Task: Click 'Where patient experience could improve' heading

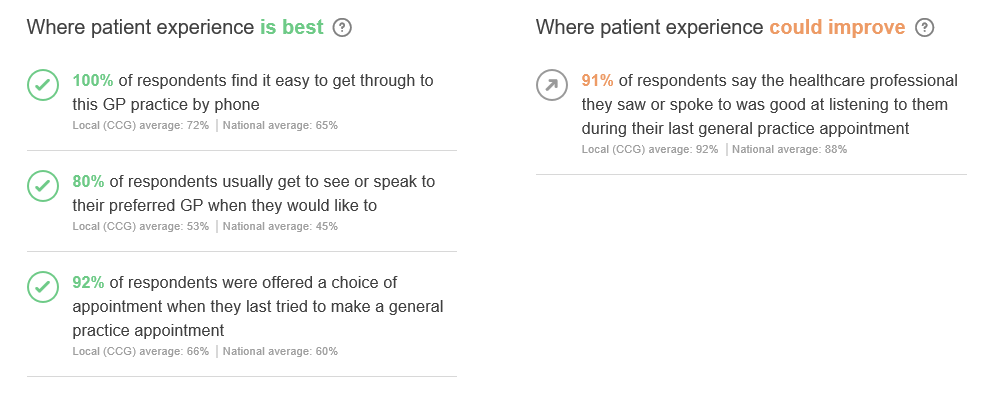Action: pos(720,28)
